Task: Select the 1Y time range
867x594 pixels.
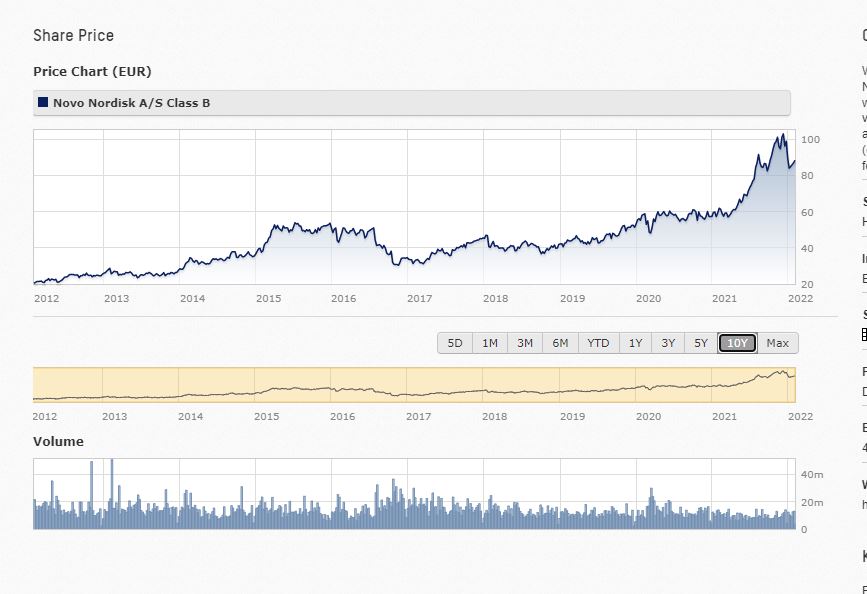Action: pos(635,343)
